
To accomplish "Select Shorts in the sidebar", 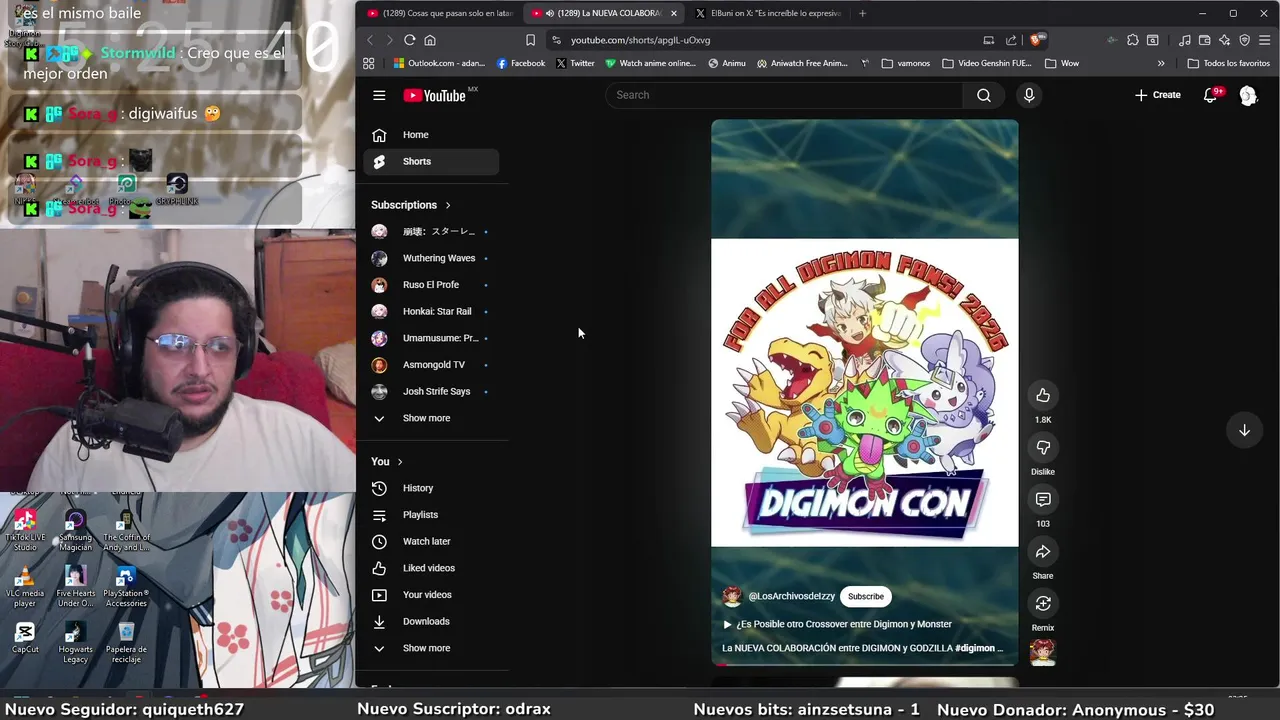I will 432,161.
